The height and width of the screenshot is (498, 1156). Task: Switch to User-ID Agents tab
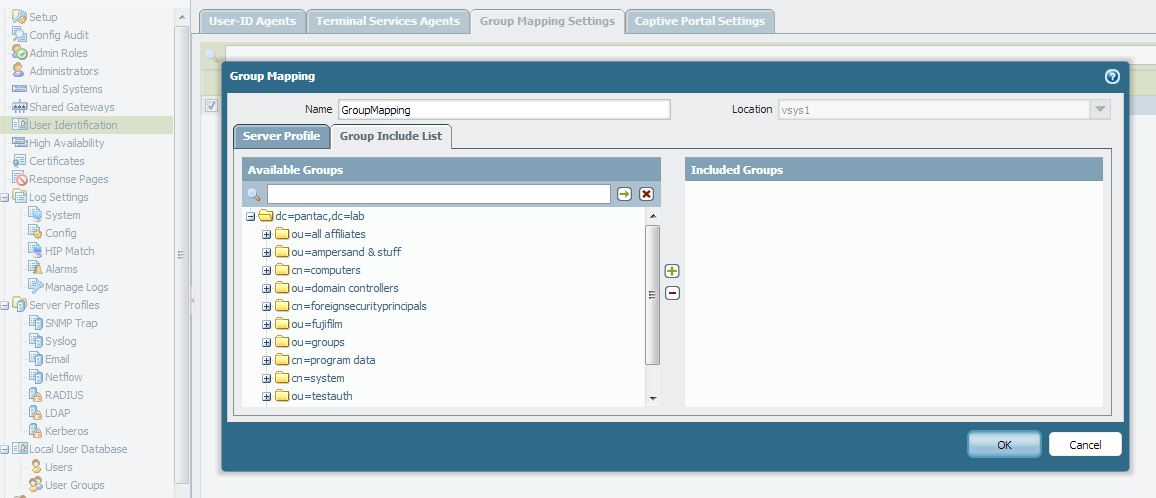252,21
